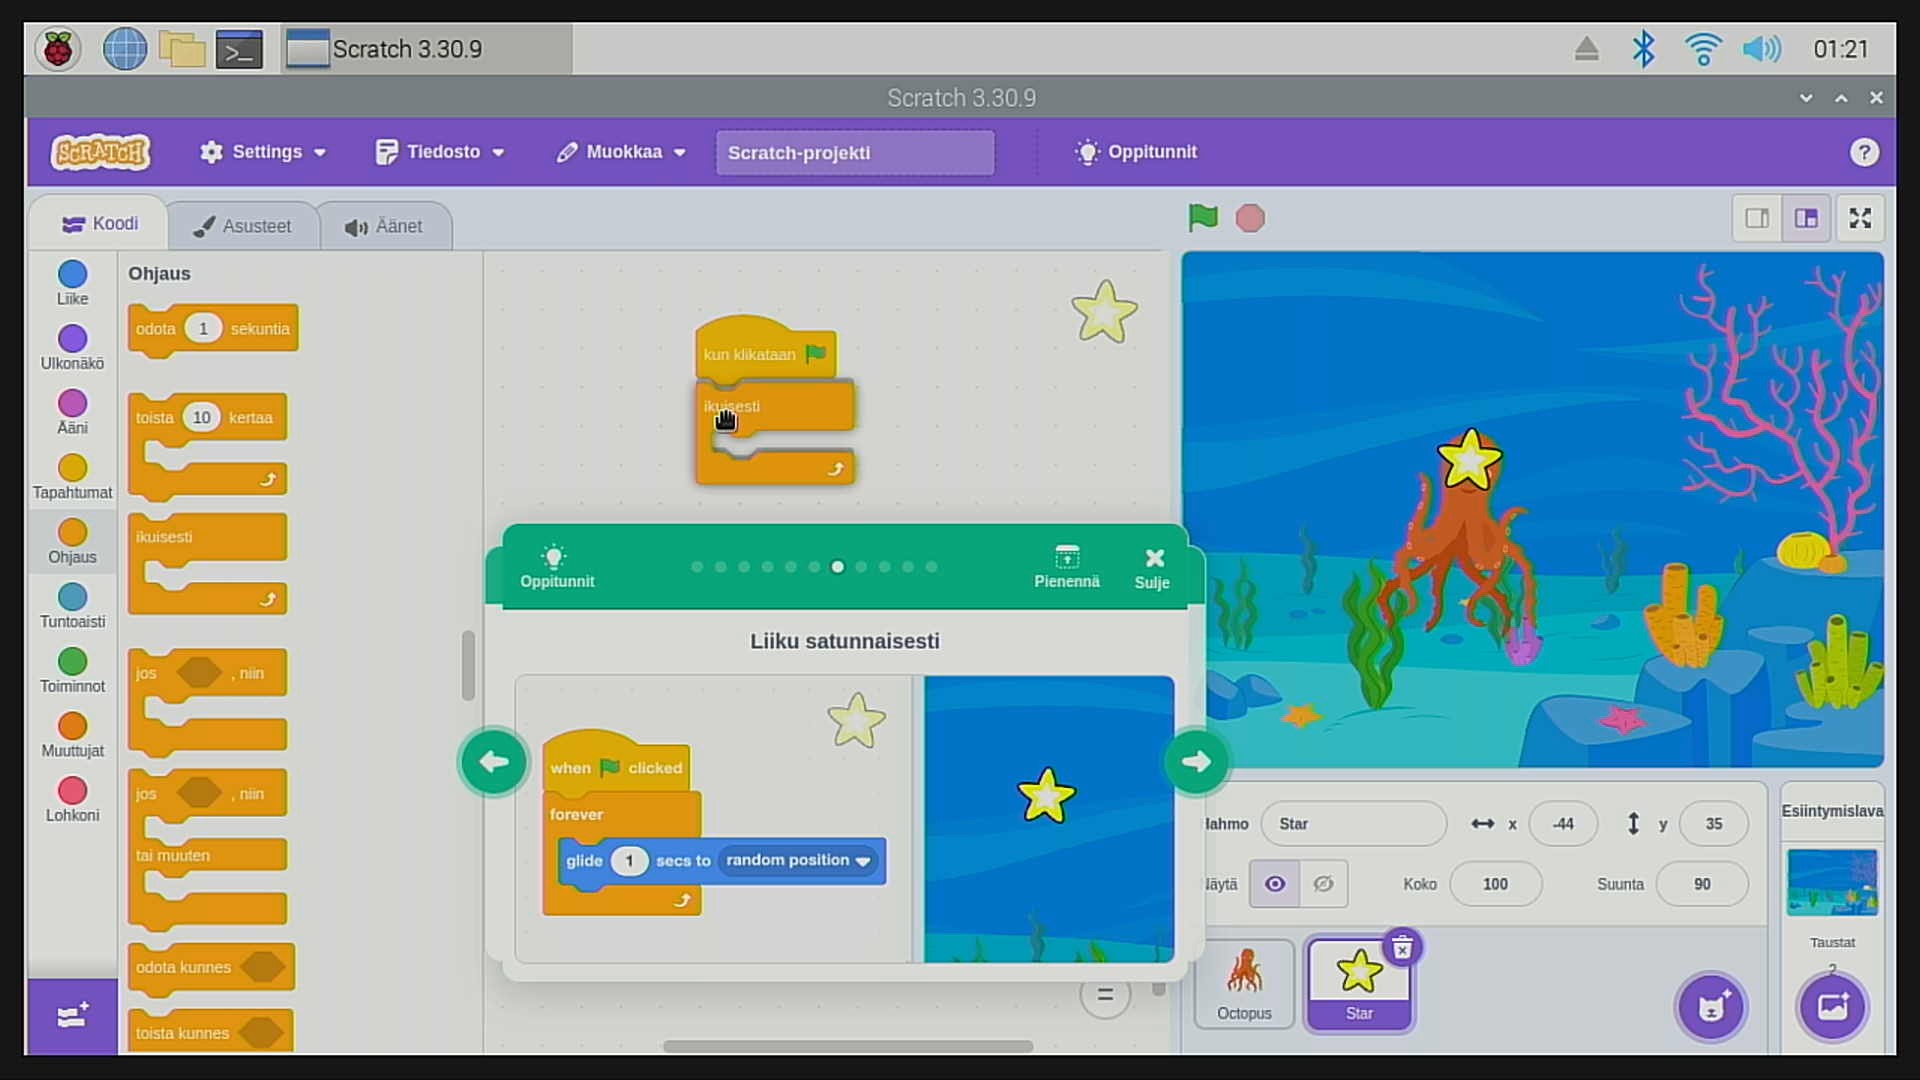Select the Tapahtumat block category
The image size is (1920, 1080).
click(72, 477)
